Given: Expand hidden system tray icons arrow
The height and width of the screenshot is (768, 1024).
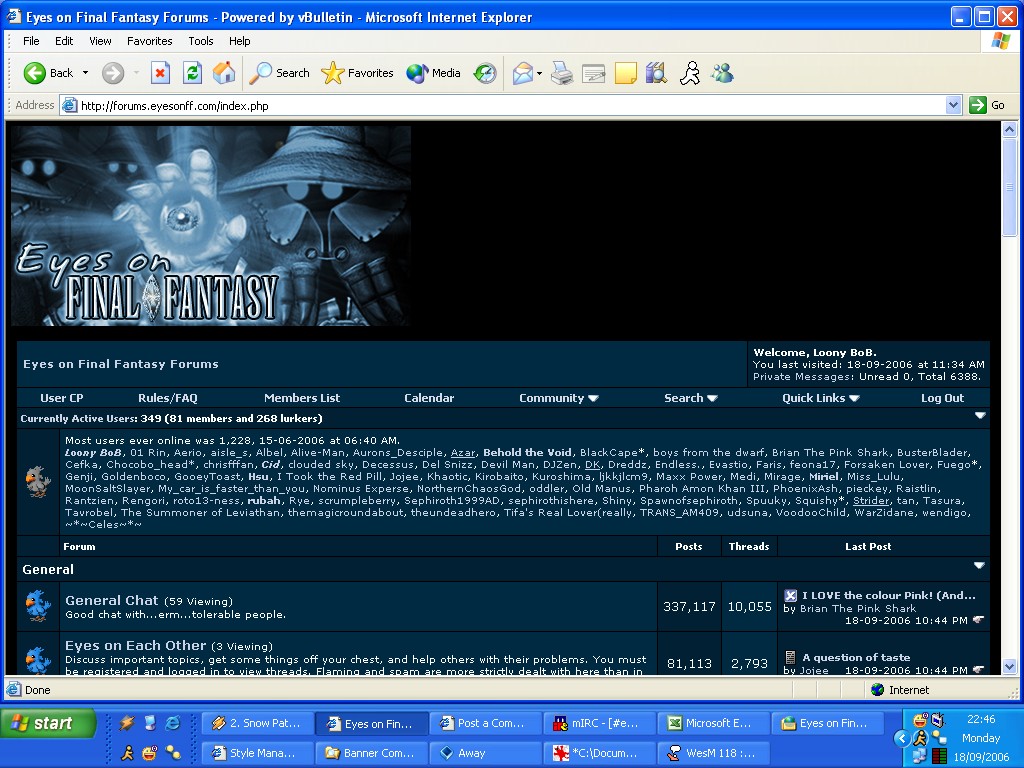Looking at the screenshot, I should click(902, 739).
